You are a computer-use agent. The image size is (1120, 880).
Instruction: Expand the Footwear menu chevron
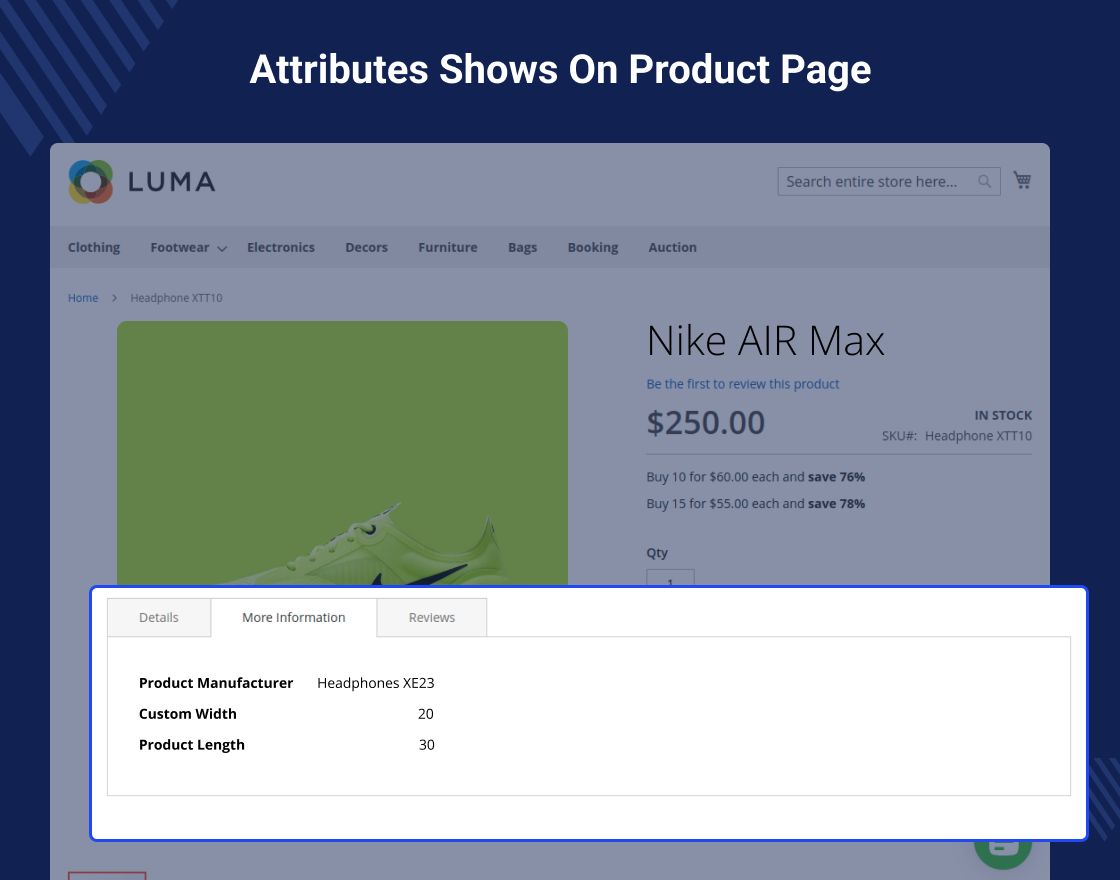[222, 249]
